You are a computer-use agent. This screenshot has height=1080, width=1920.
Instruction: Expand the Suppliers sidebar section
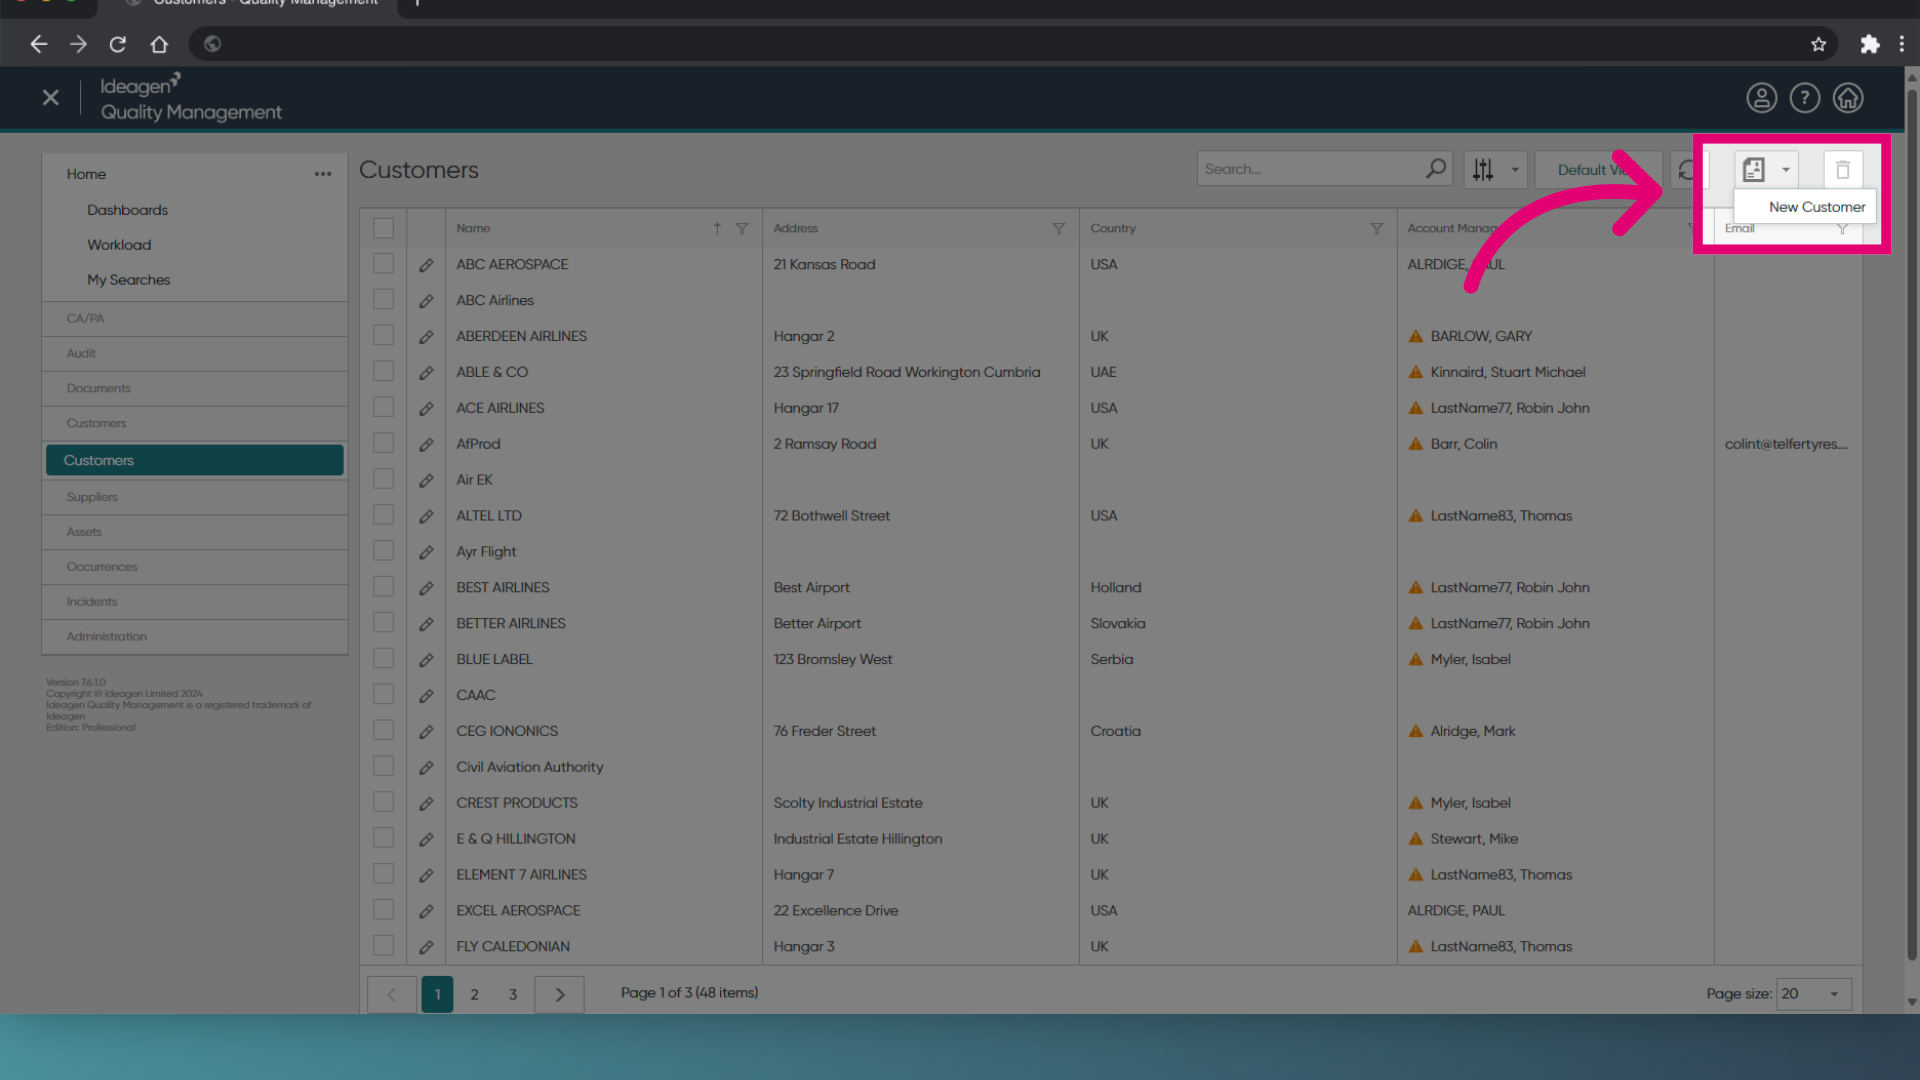tap(195, 497)
